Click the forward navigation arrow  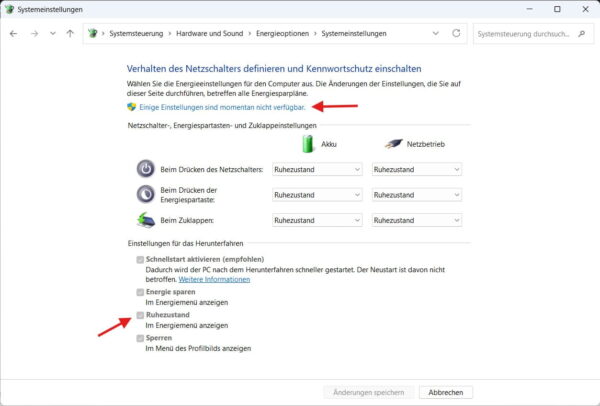pos(34,34)
